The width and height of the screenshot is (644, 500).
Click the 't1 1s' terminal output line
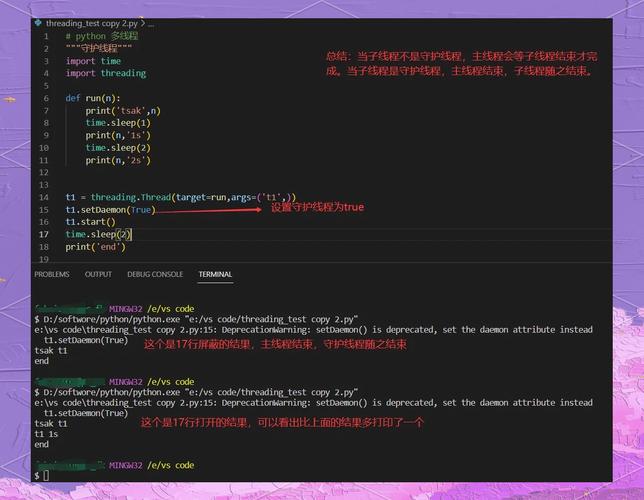click(46, 434)
